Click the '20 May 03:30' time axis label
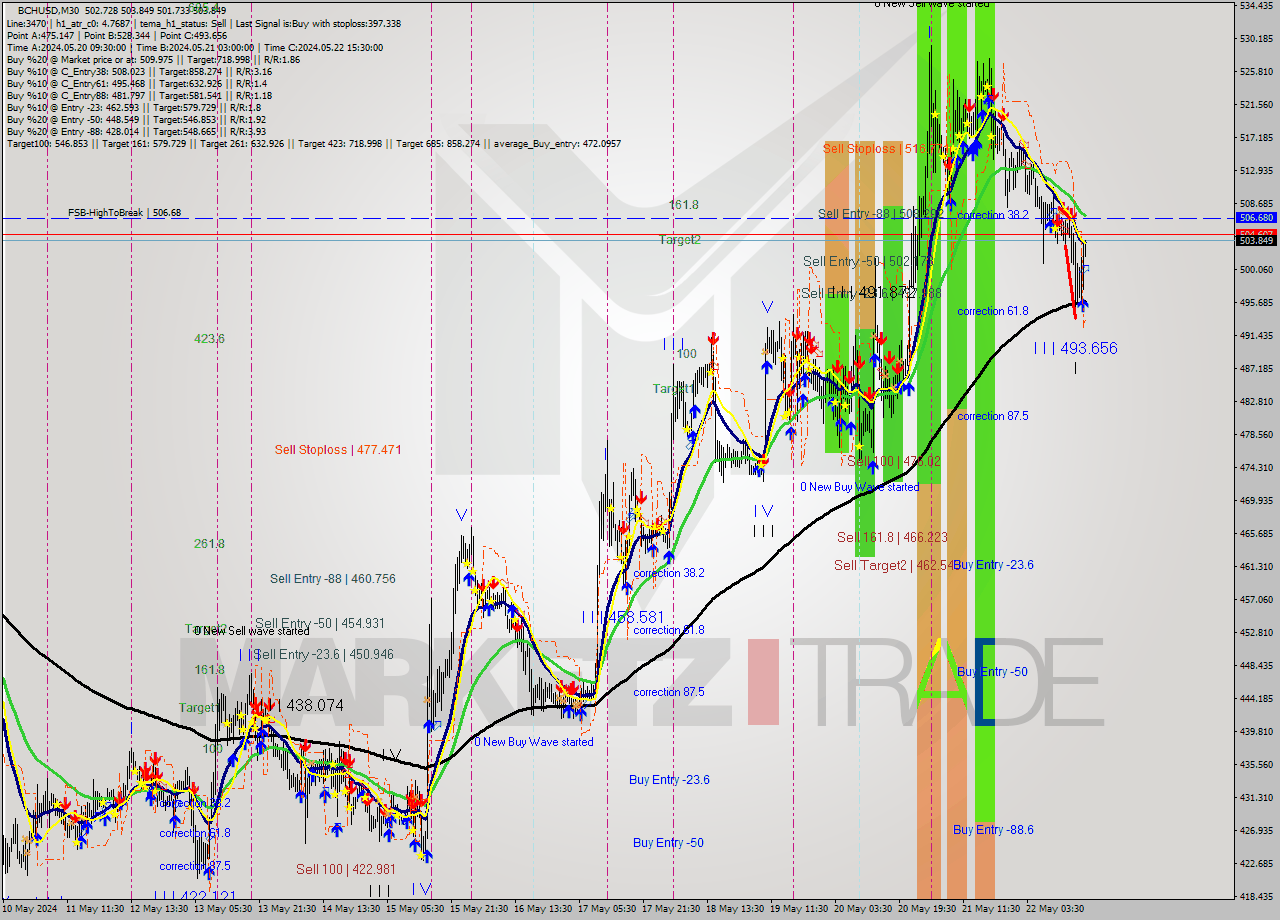This screenshot has width=1280, height=920. click(863, 909)
